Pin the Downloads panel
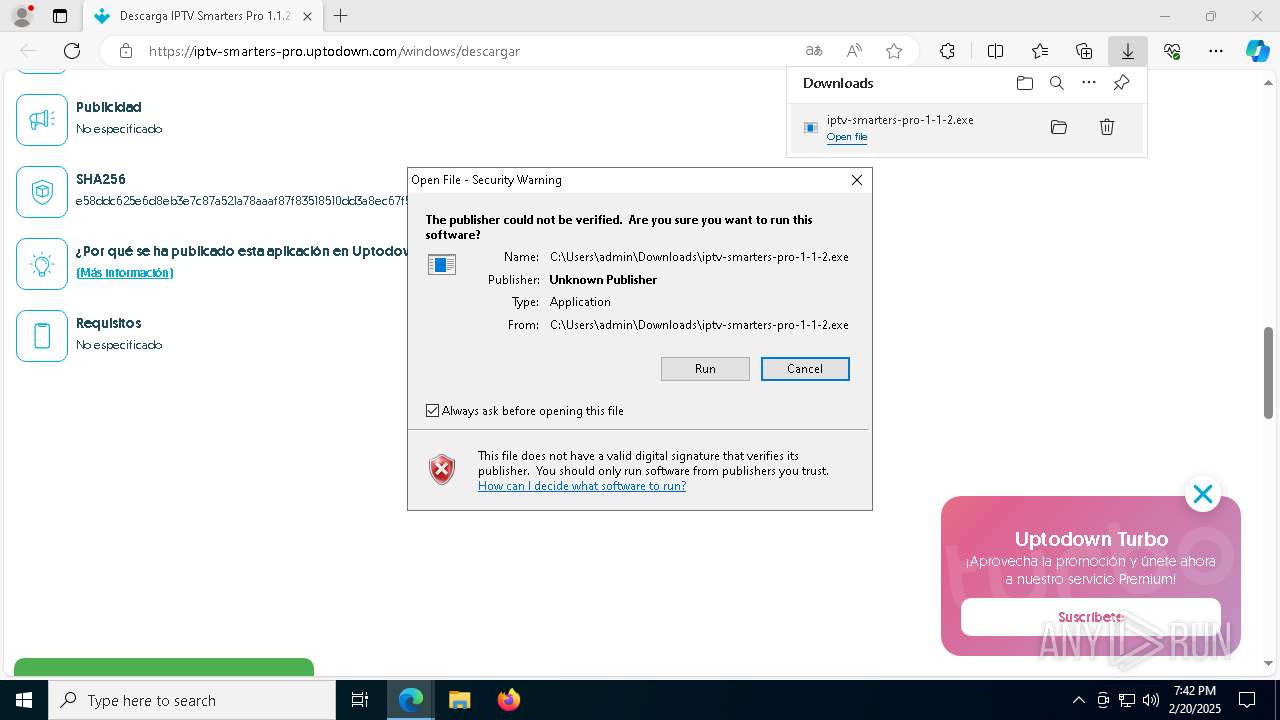Image resolution: width=1280 pixels, height=720 pixels. click(1121, 83)
